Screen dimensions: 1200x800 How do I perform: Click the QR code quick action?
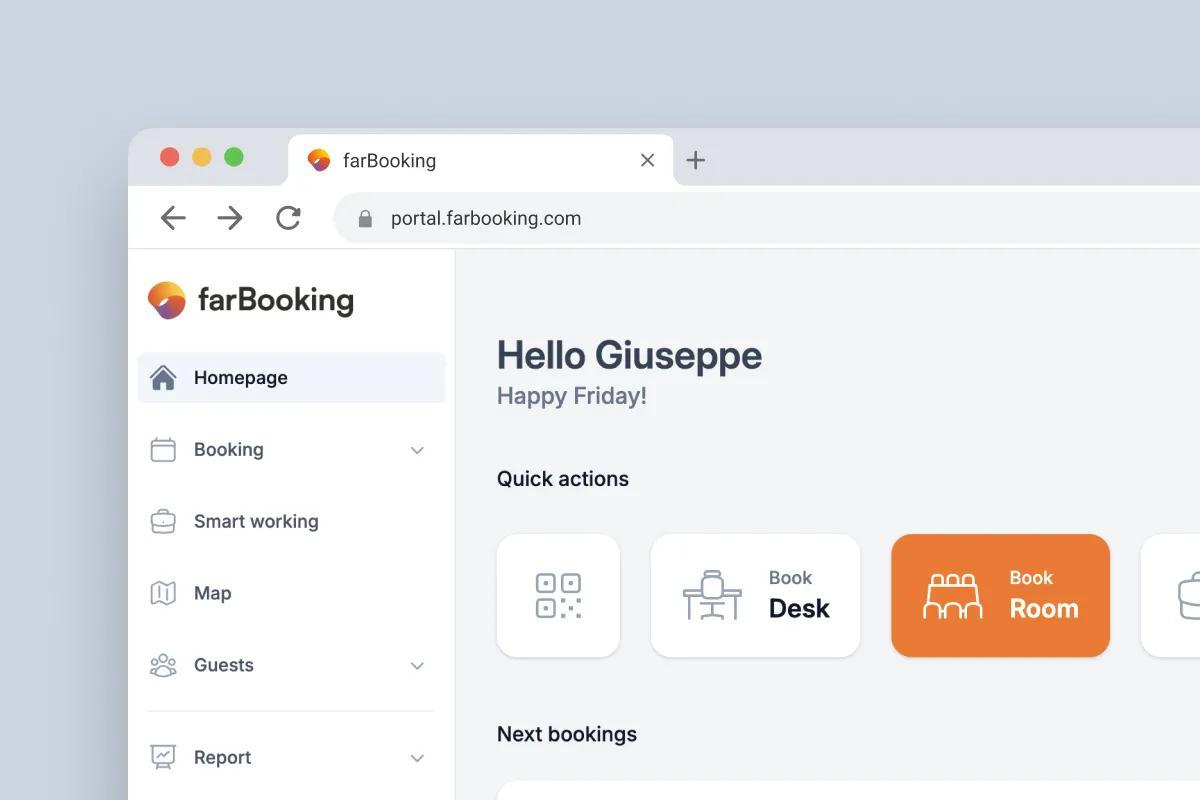pyautogui.click(x=558, y=595)
